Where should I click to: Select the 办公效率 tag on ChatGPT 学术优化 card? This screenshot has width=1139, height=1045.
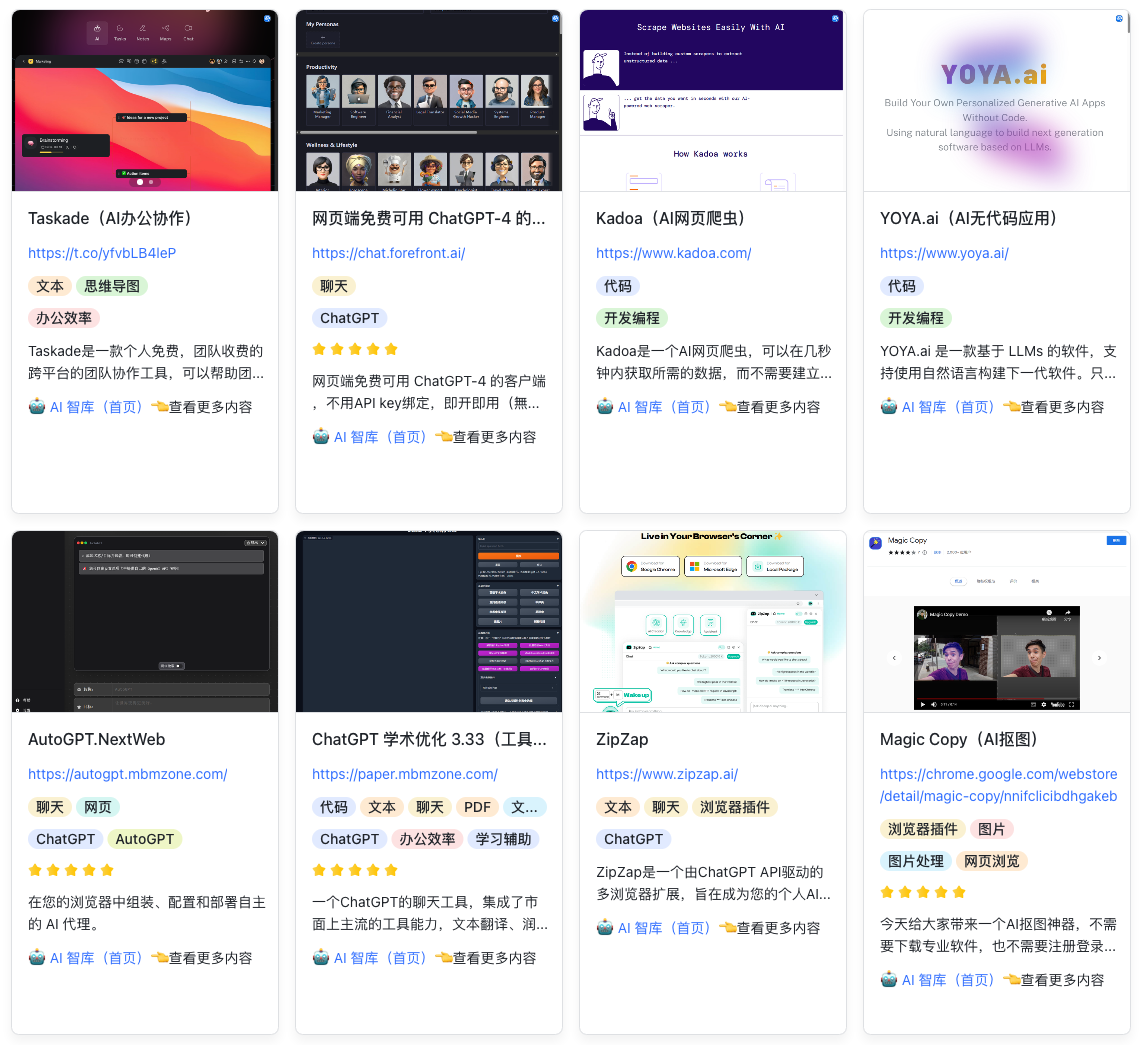[x=427, y=839]
